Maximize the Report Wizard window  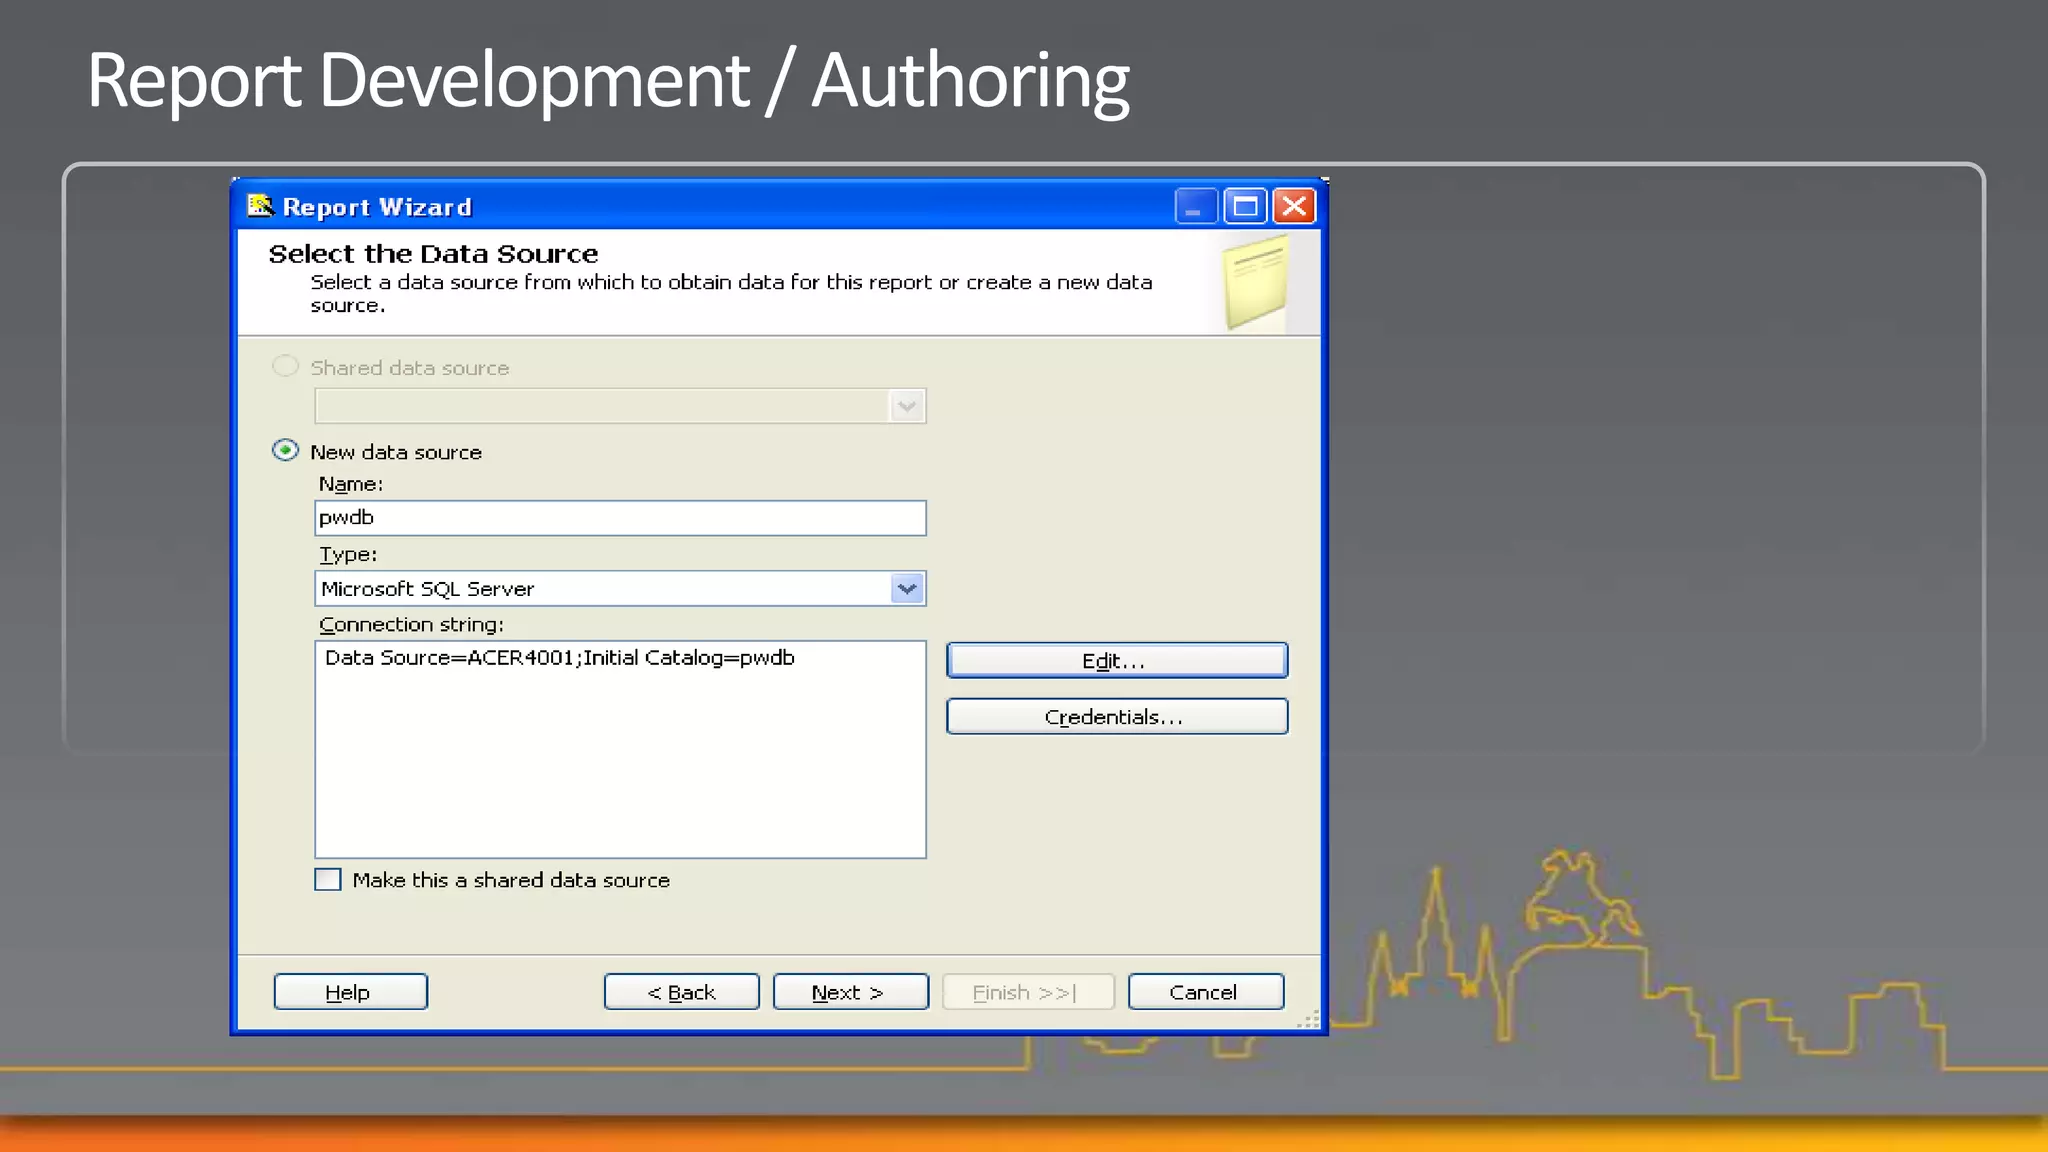1245,207
